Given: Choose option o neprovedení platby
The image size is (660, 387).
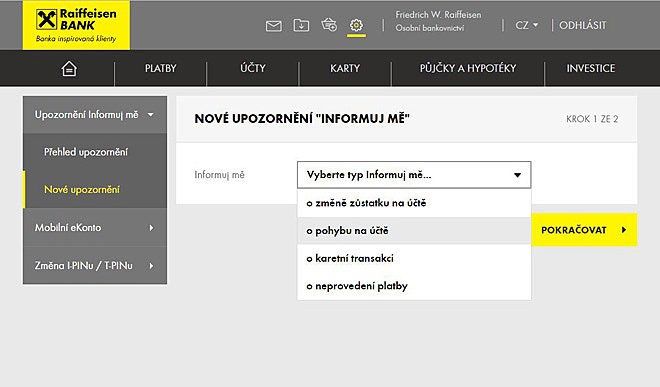Looking at the screenshot, I should (x=414, y=286).
